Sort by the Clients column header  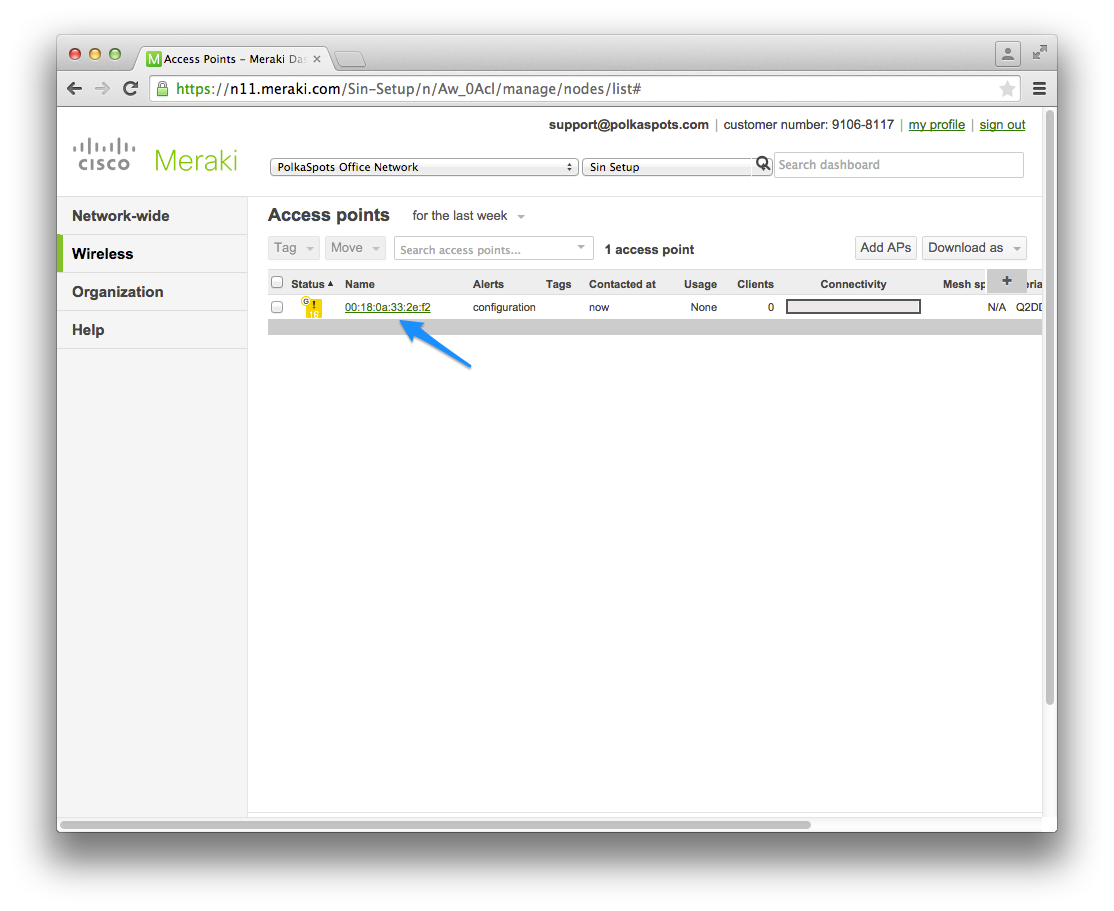coord(755,284)
